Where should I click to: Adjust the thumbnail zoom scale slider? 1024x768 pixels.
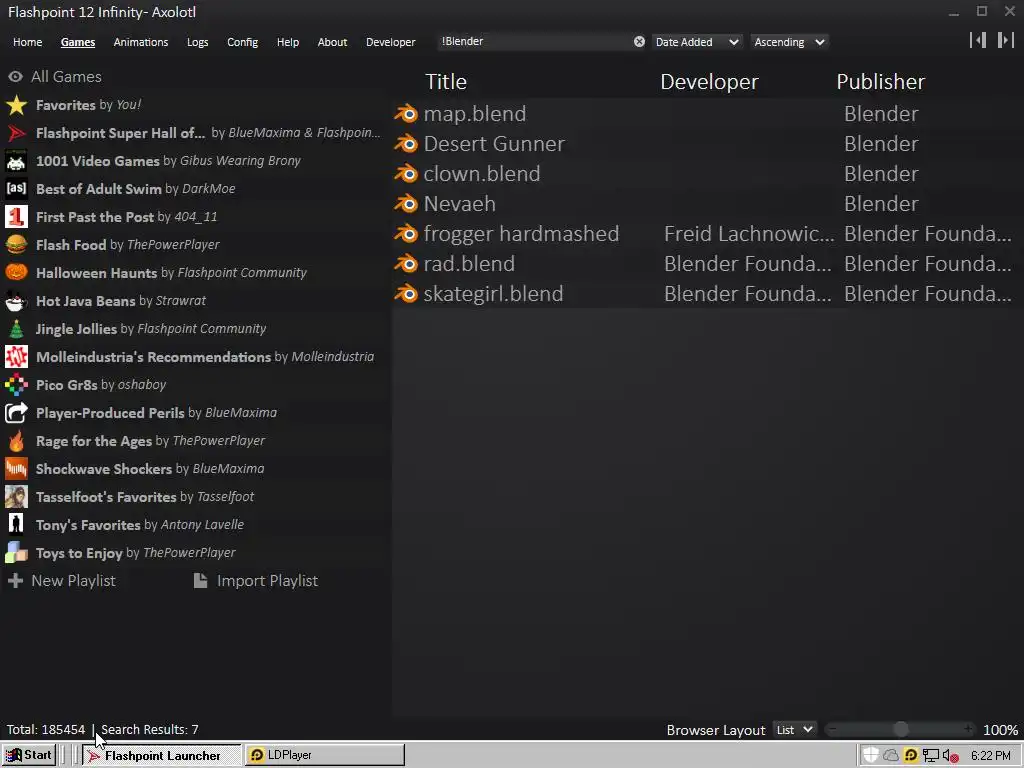900,729
